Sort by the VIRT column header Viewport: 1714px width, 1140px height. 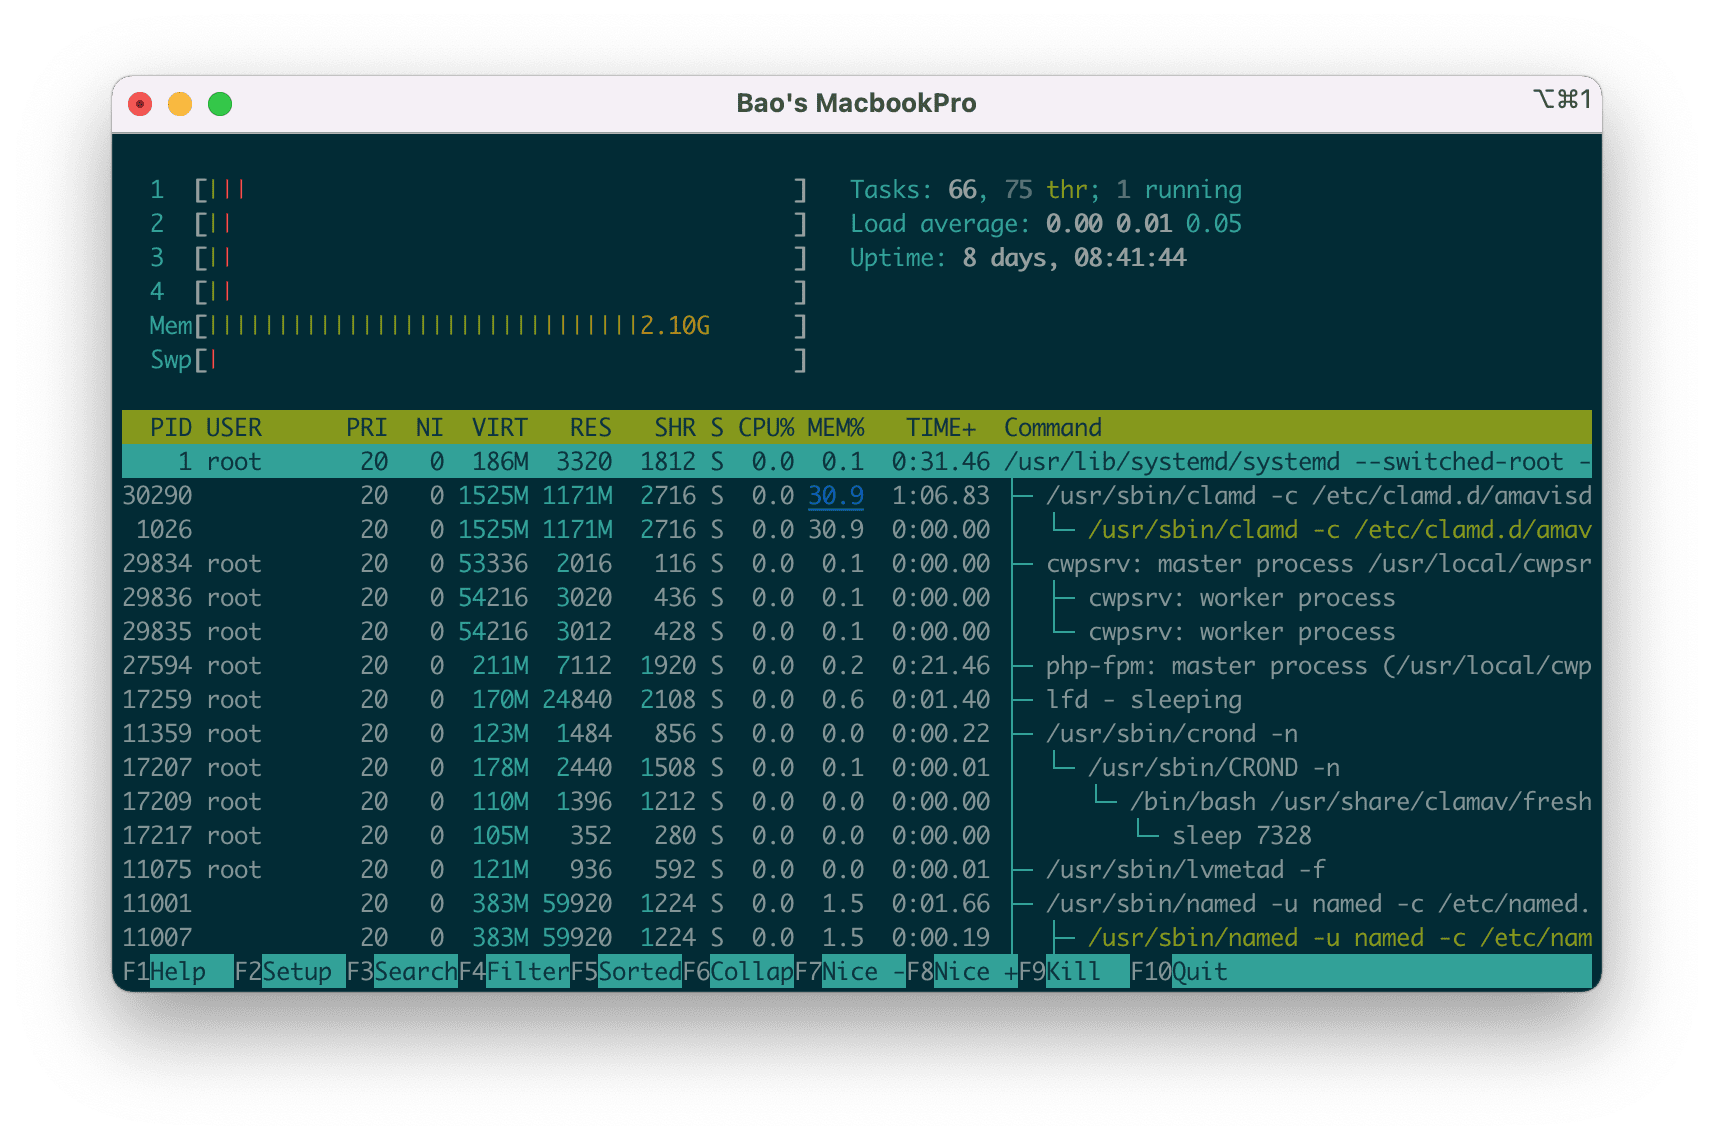click(500, 427)
